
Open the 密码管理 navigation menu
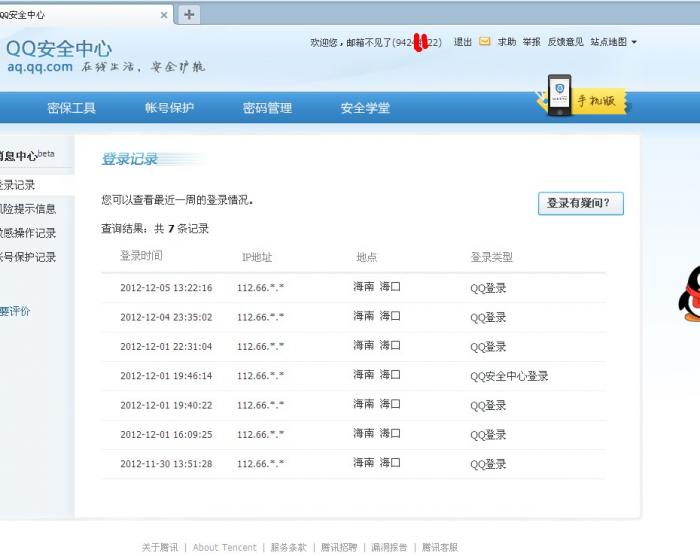point(267,108)
